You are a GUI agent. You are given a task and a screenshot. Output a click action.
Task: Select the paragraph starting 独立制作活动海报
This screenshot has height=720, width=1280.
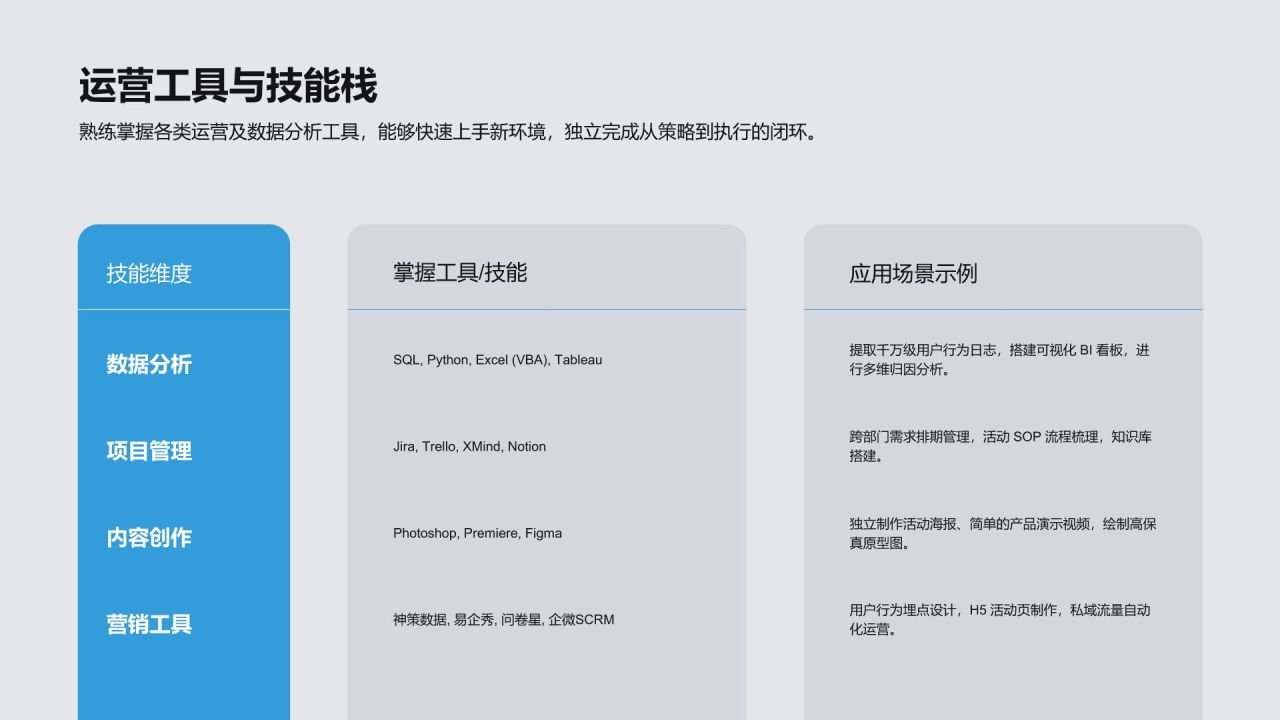point(1002,533)
